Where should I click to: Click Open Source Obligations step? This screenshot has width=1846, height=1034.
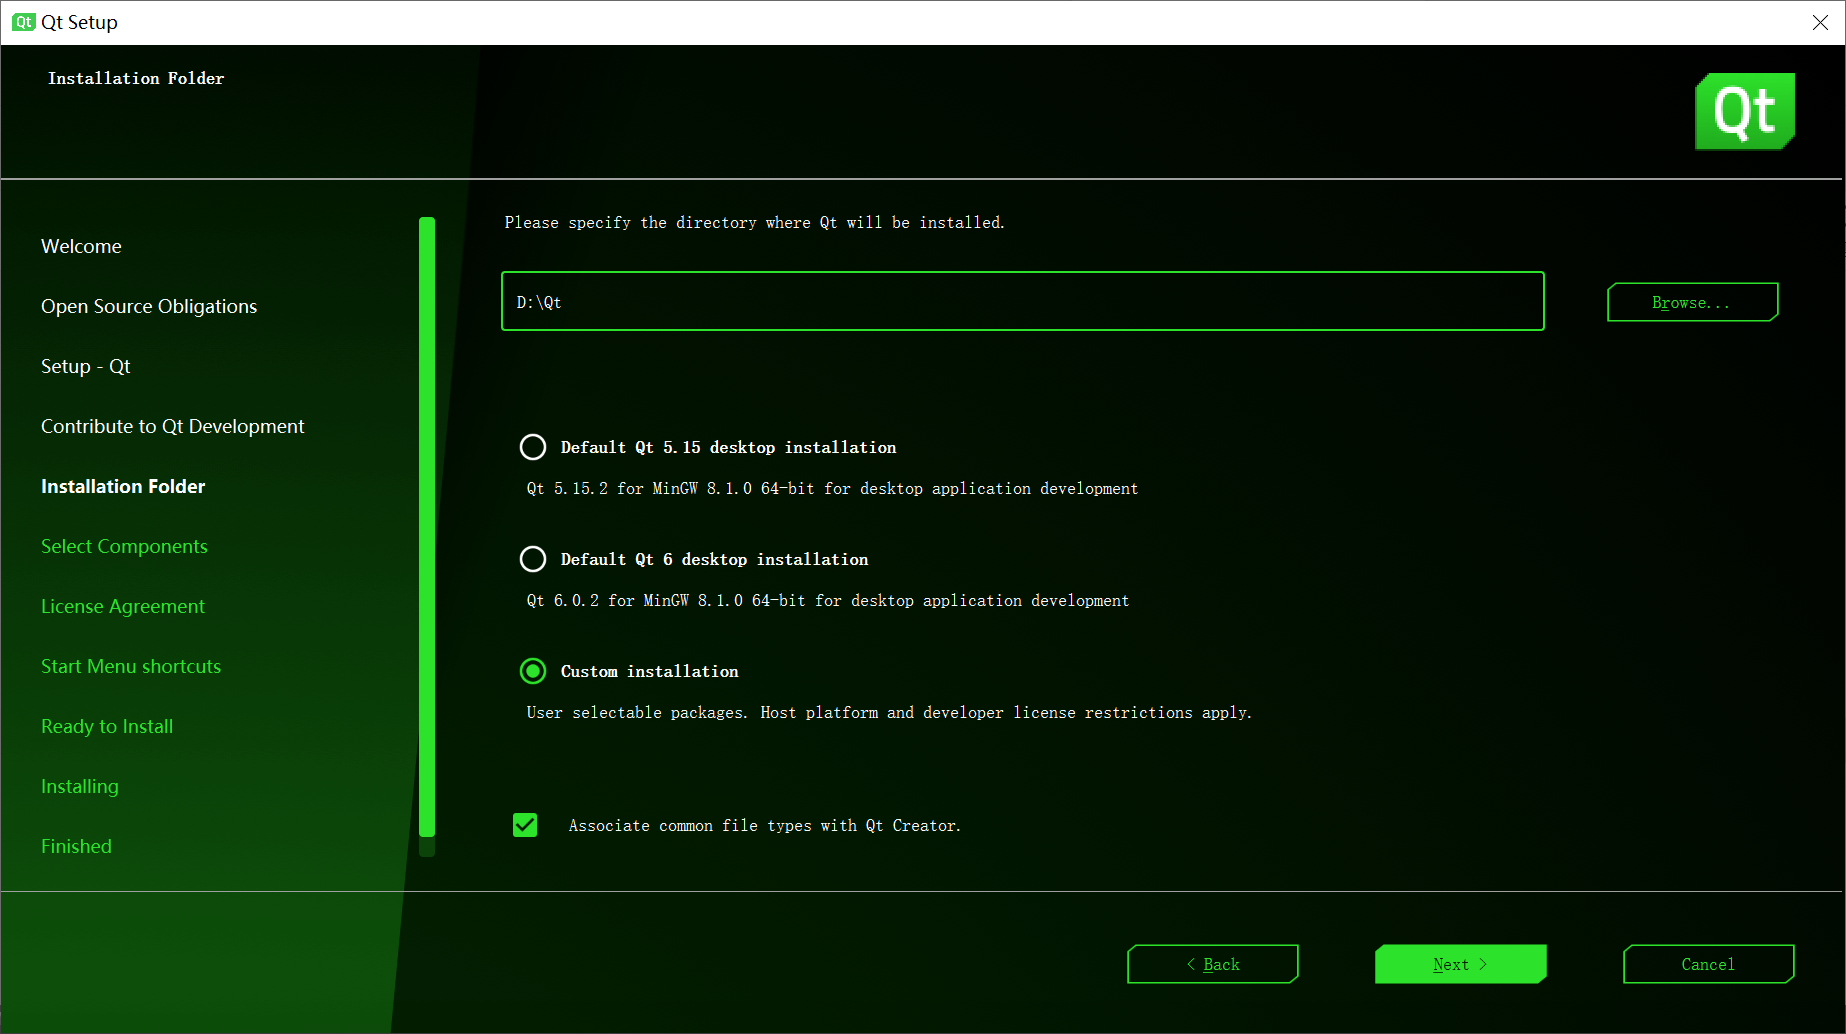(x=149, y=306)
